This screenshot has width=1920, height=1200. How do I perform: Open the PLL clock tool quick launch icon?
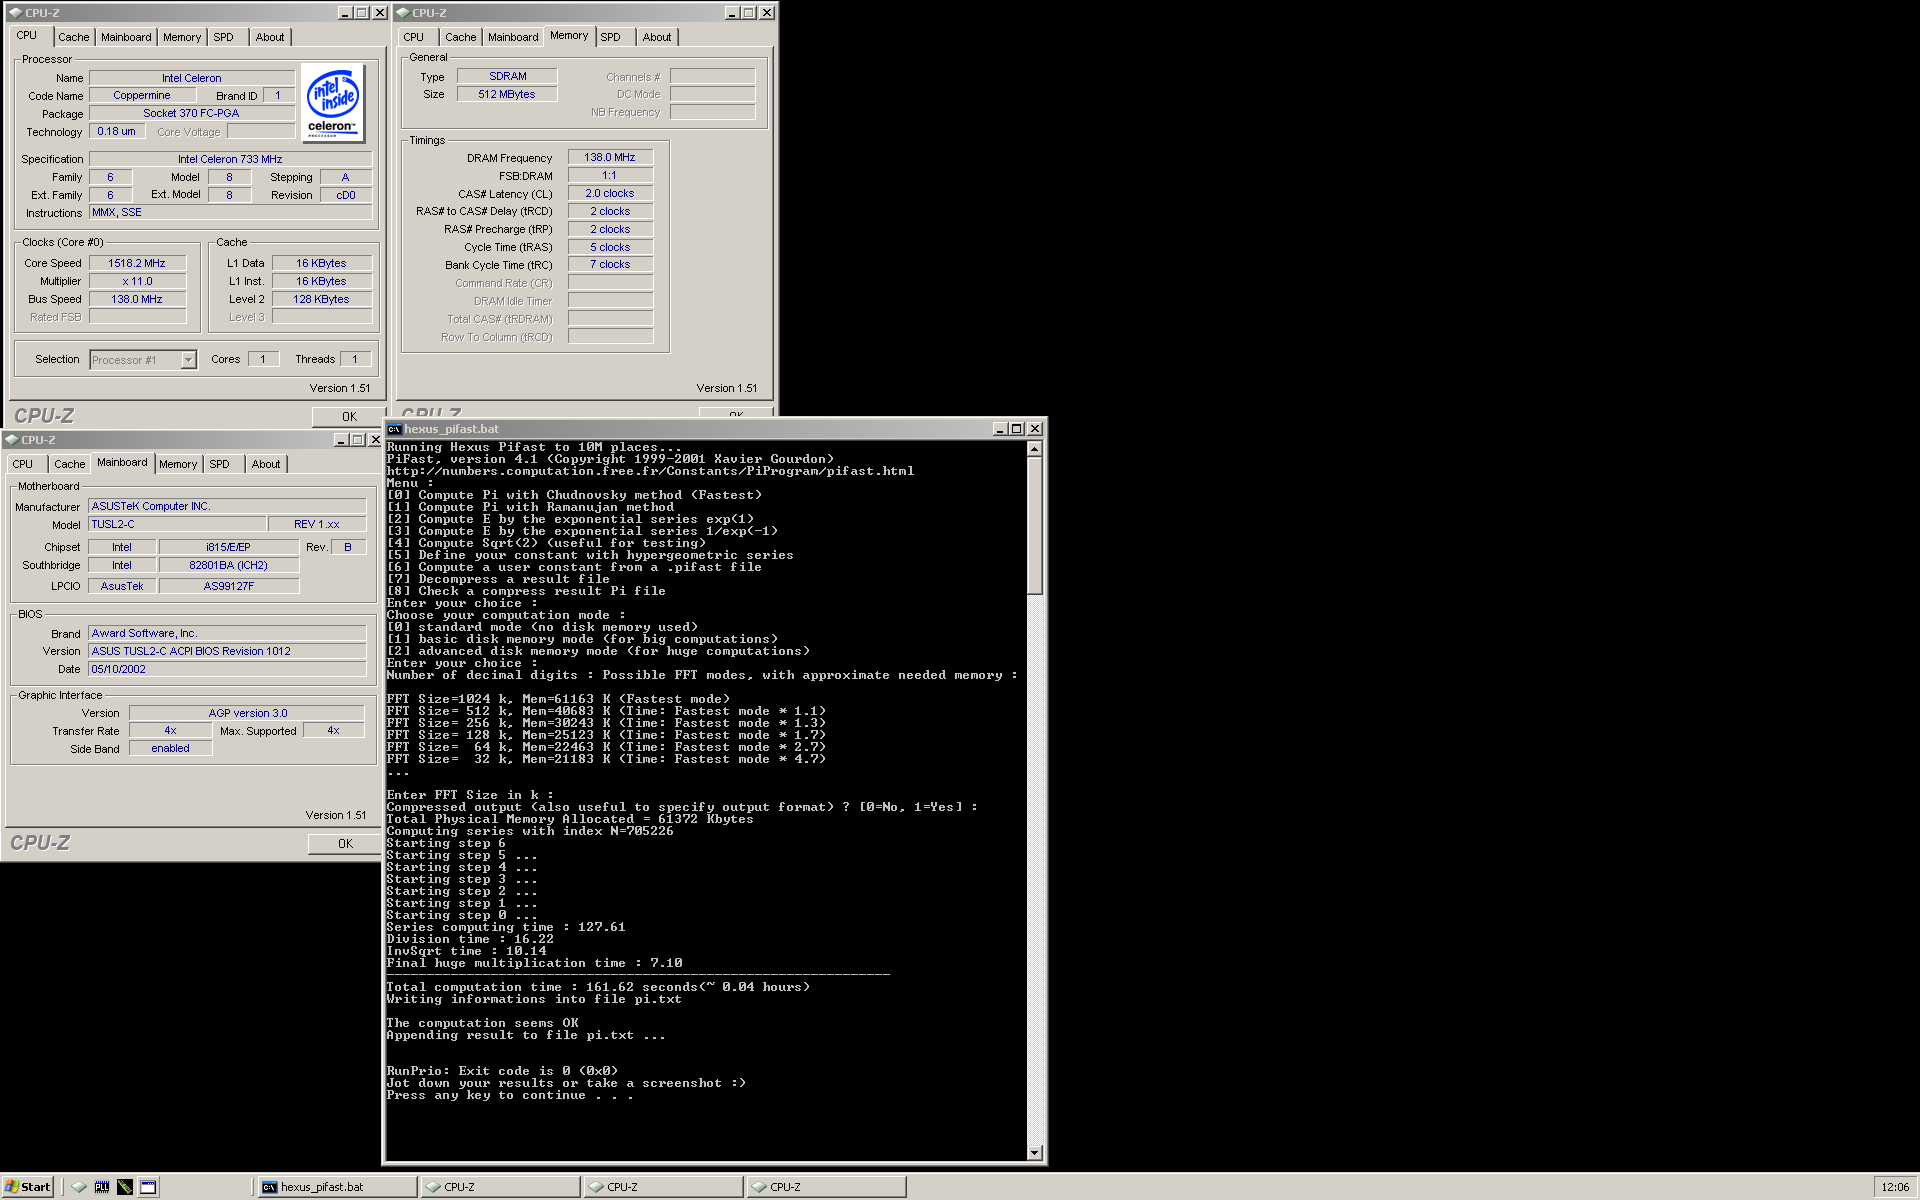(x=102, y=1187)
